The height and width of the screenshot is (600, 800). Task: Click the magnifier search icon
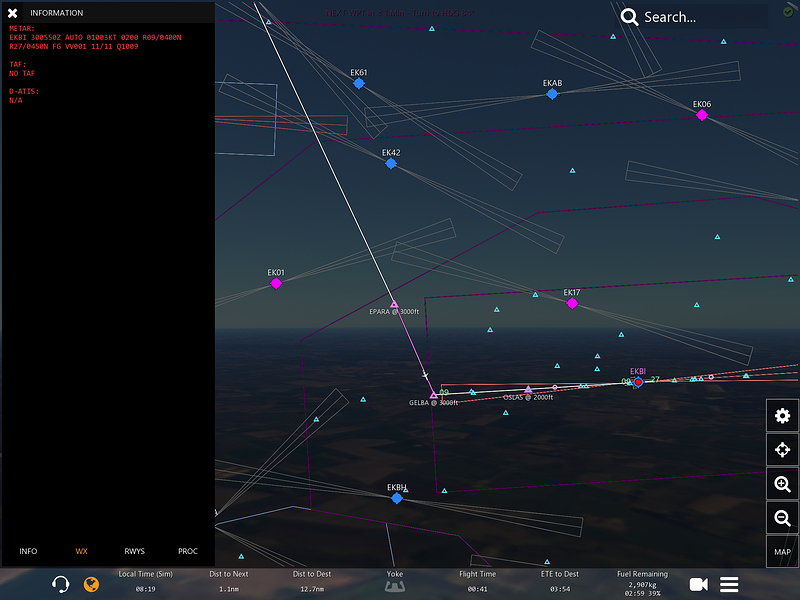click(629, 17)
